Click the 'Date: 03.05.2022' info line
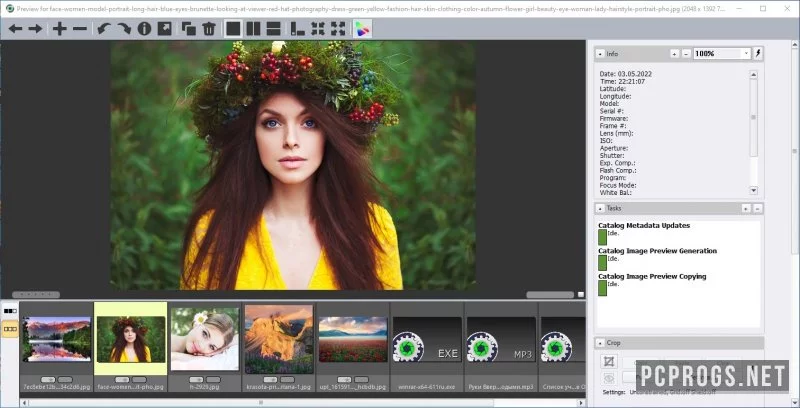The width and height of the screenshot is (800, 408). pos(626,74)
